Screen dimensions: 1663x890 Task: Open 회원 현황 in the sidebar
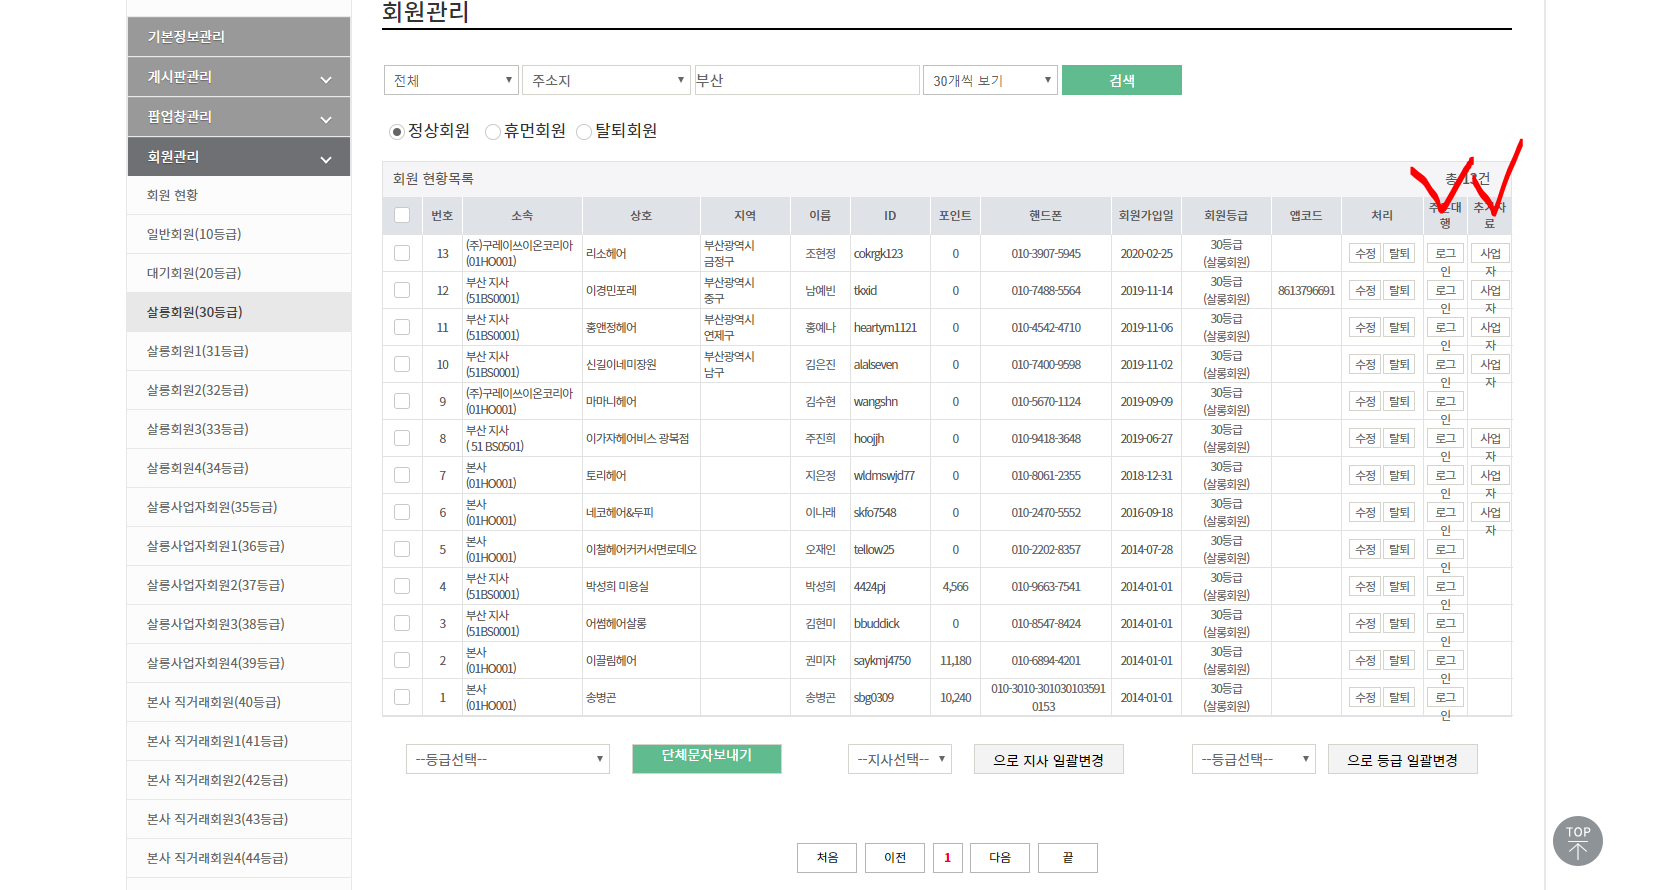click(239, 195)
